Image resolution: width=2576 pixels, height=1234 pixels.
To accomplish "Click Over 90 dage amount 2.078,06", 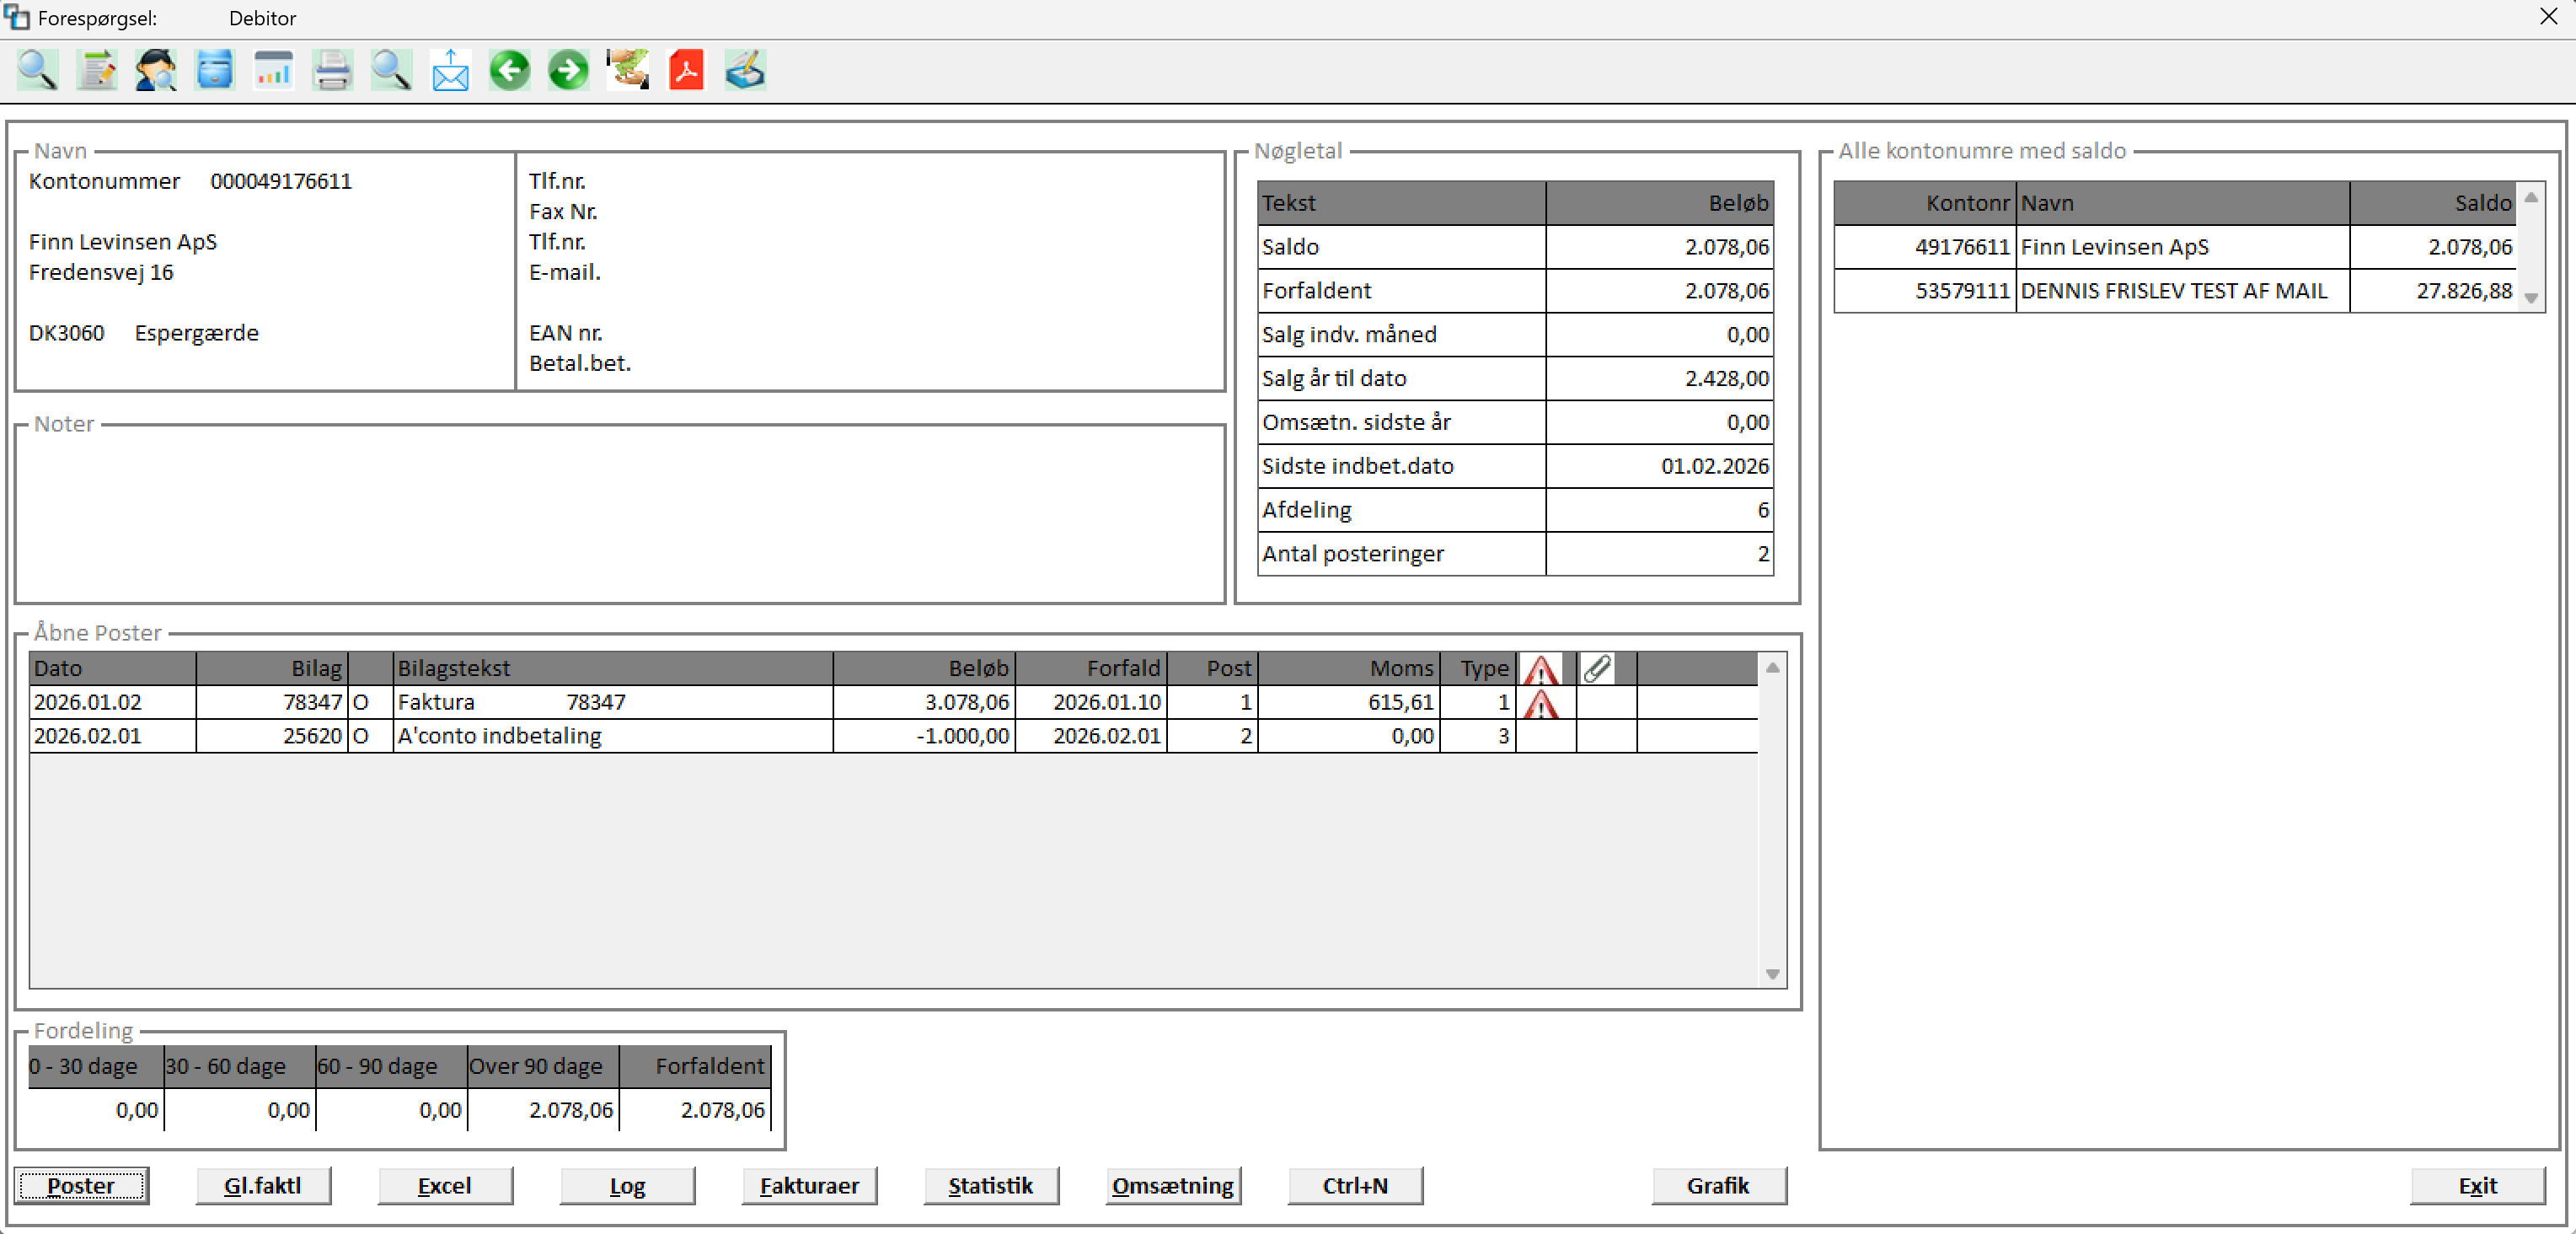I will click(571, 1110).
